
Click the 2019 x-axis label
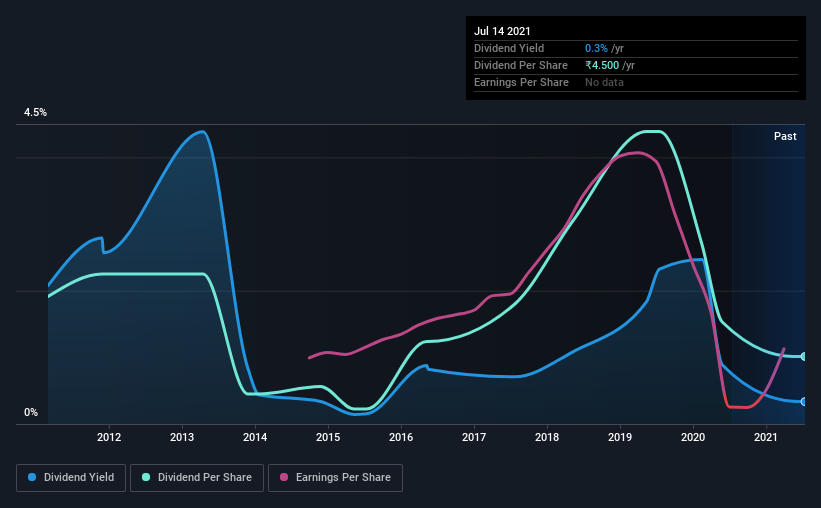click(620, 437)
